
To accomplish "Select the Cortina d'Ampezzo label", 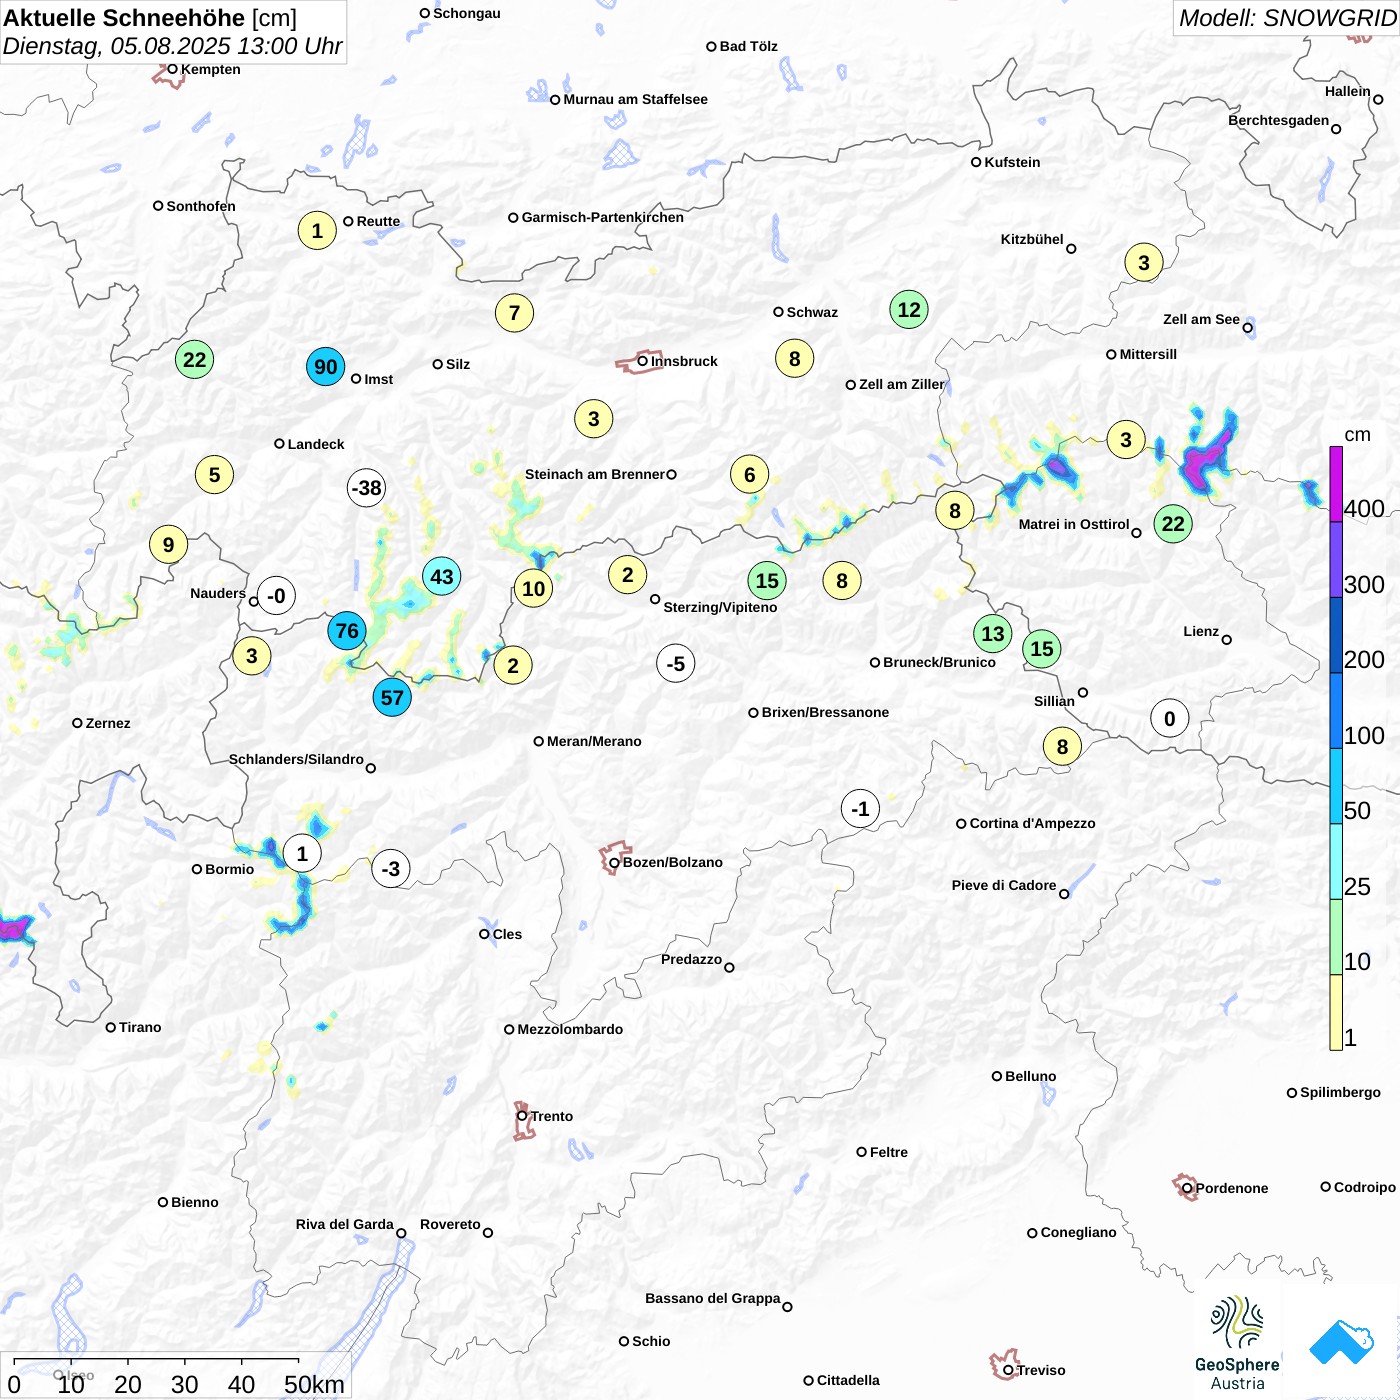I will 1033,823.
